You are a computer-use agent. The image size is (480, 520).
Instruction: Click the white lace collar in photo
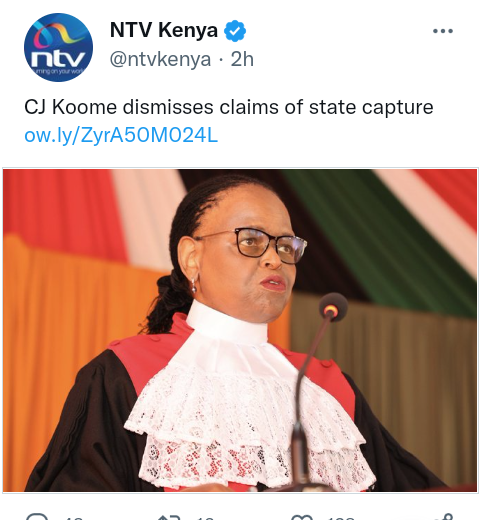[247, 413]
